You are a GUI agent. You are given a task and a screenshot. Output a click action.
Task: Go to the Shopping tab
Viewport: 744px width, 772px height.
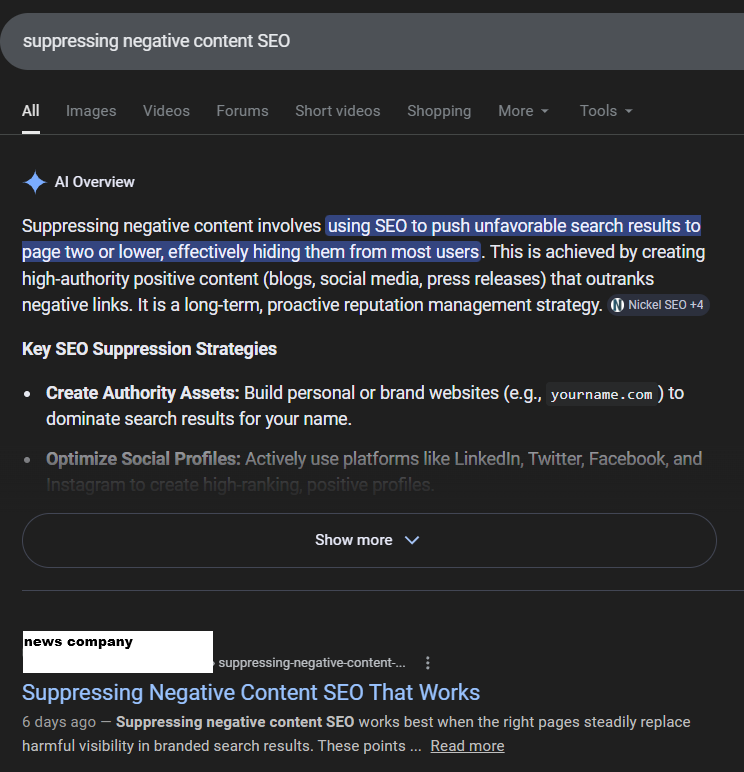tap(439, 111)
